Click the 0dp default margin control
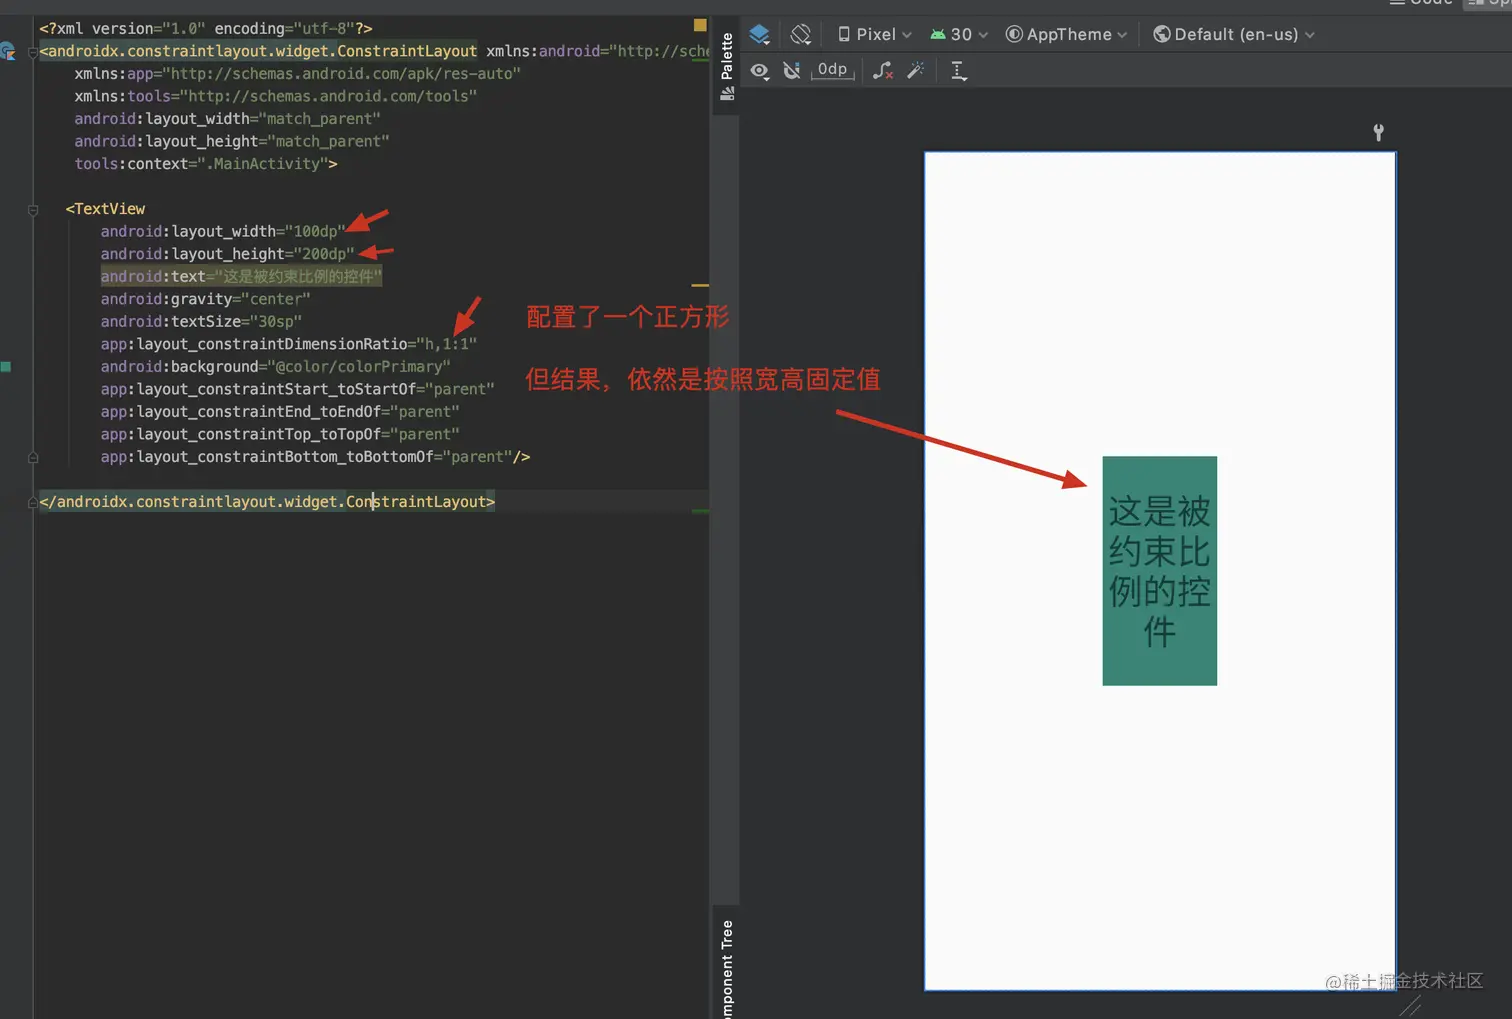This screenshot has height=1019, width=1512. tap(832, 70)
